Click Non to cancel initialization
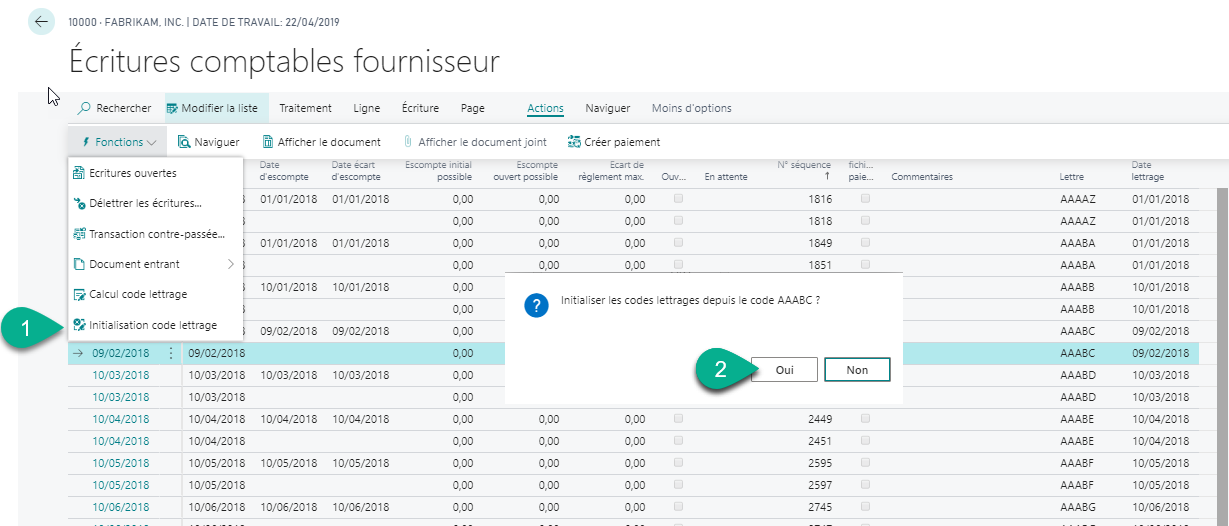Viewport: 1229px width, 526px height. pos(856,369)
